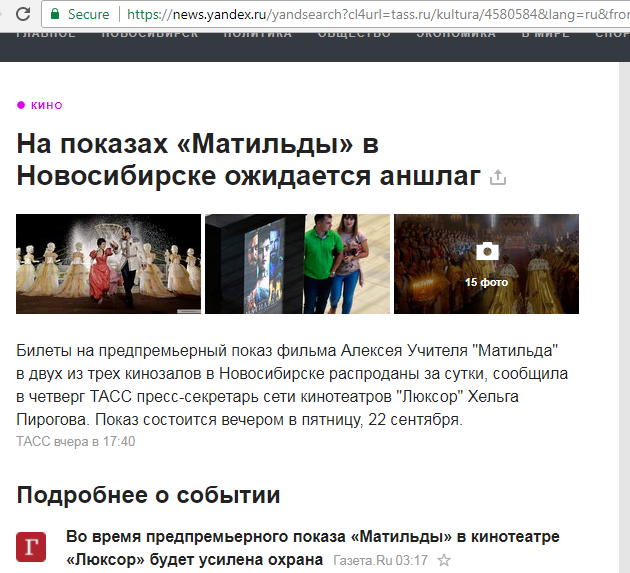
Task: Open the ТАСС source link under summary
Action: [36, 441]
